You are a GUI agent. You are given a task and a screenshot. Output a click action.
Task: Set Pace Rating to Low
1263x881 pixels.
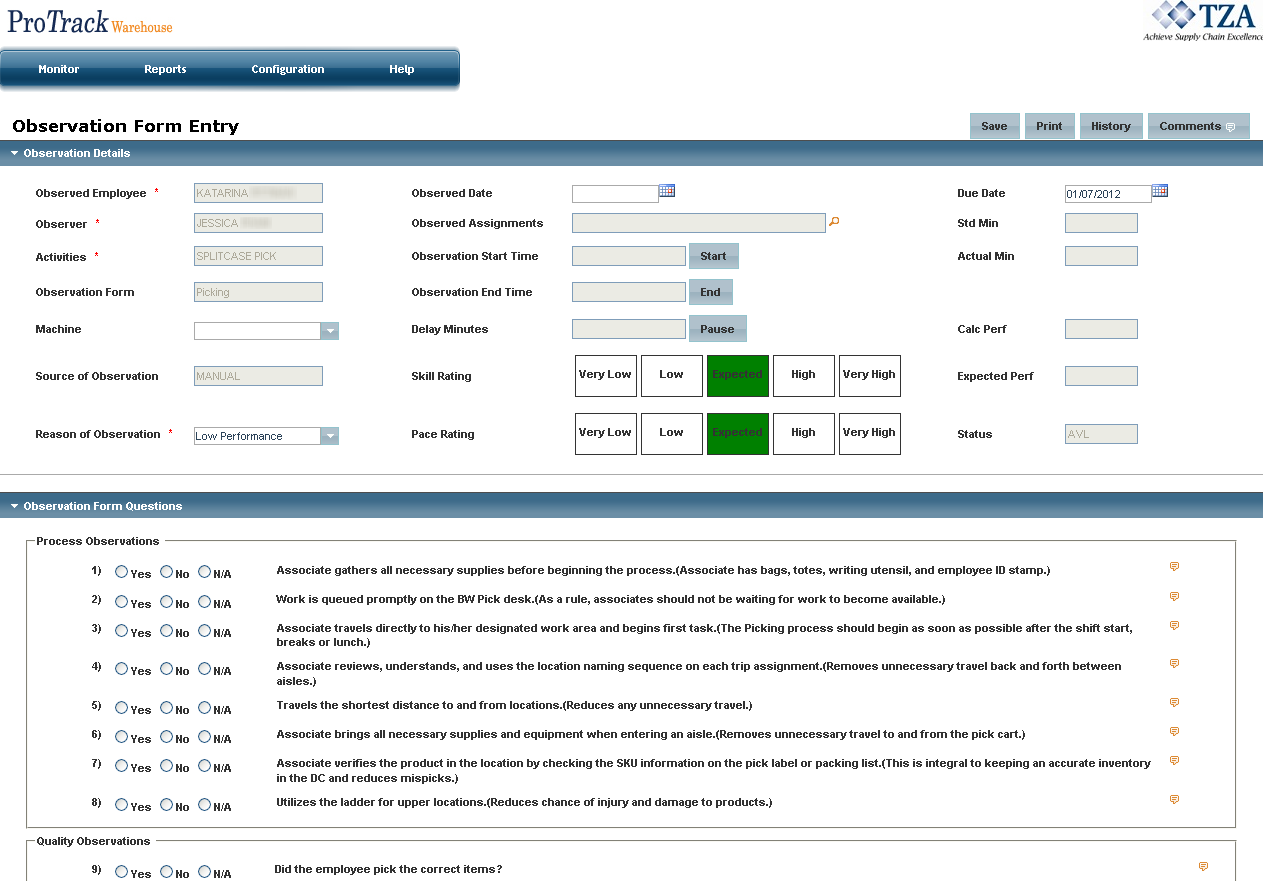[672, 434]
